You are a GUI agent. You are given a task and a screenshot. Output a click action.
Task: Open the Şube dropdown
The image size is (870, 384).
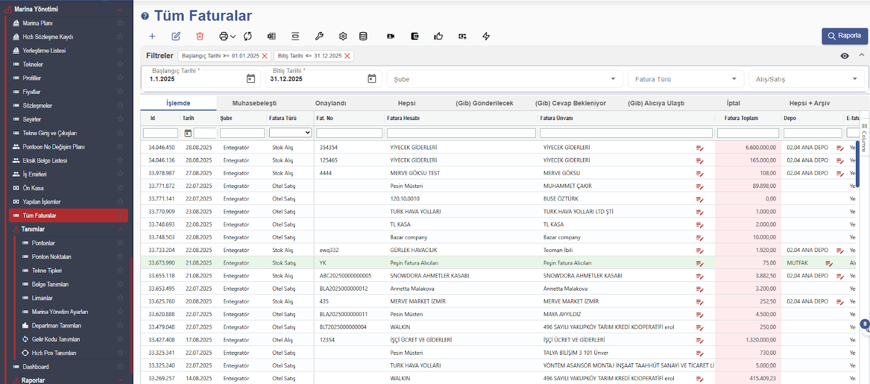[x=504, y=79]
